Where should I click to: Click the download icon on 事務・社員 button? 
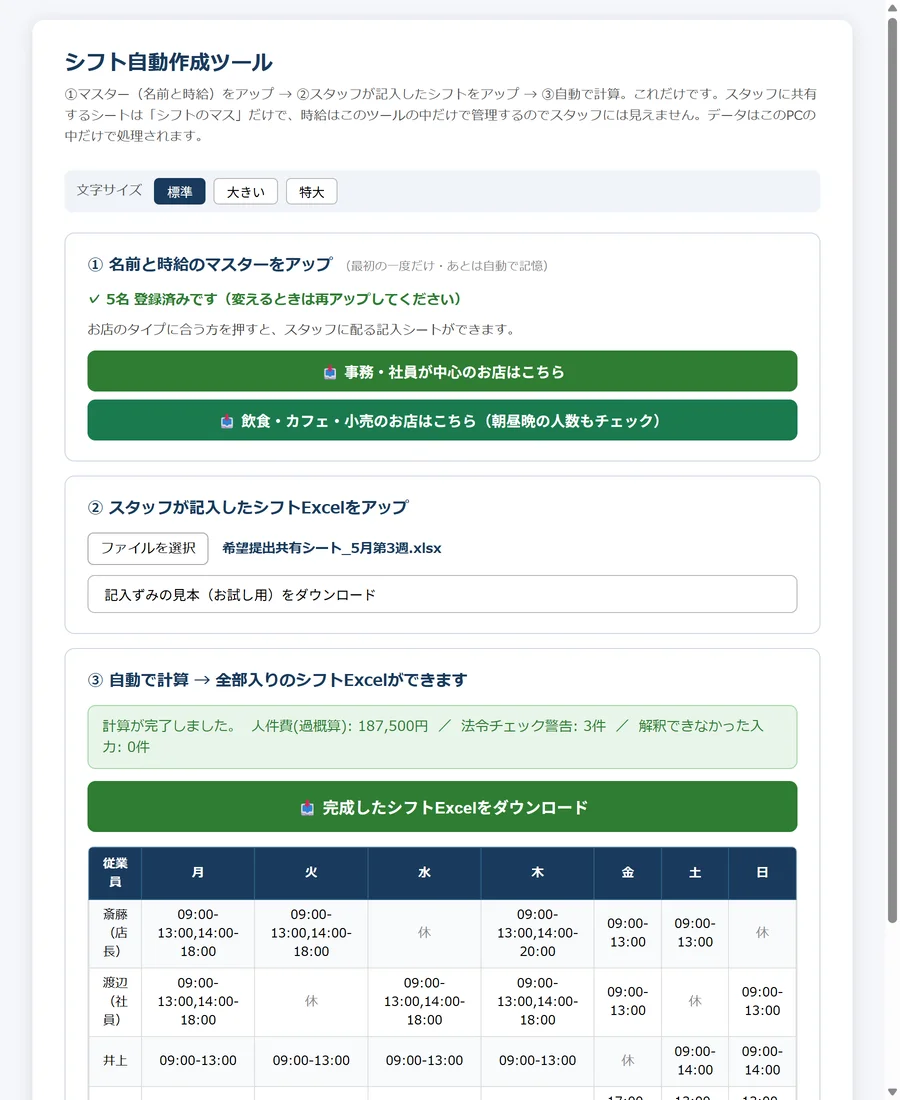click(x=330, y=373)
